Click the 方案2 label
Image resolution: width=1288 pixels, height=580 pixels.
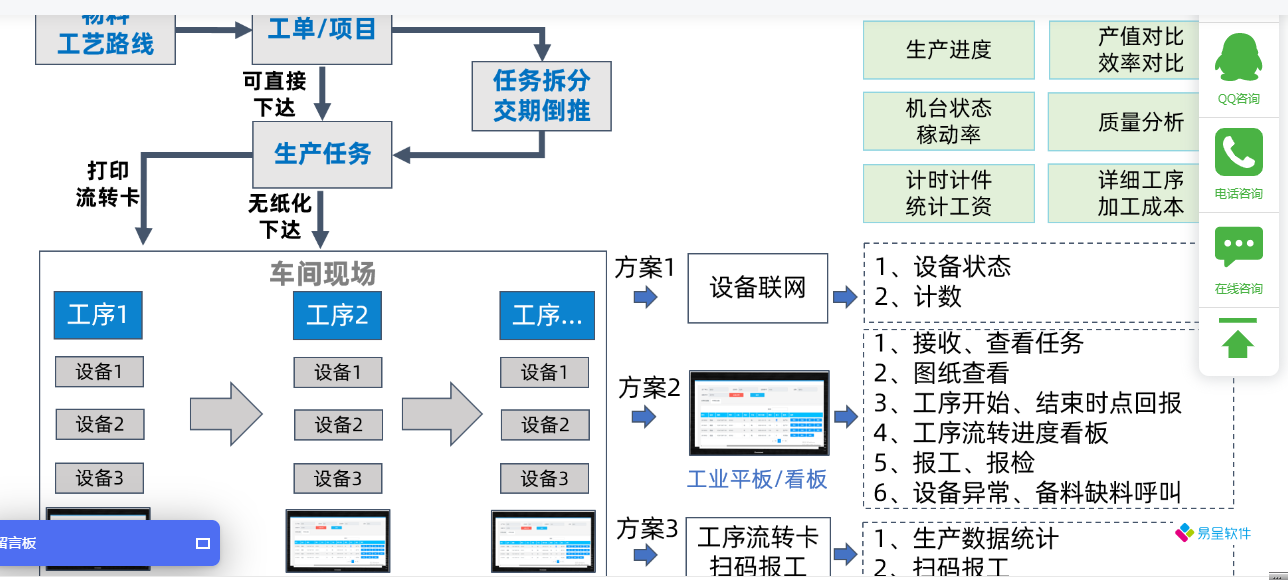pos(649,388)
